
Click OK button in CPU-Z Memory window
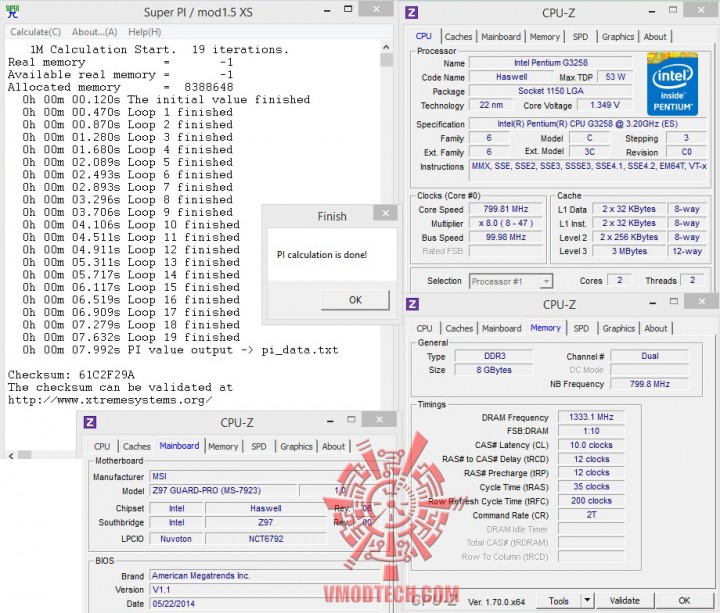pyautogui.click(x=684, y=601)
